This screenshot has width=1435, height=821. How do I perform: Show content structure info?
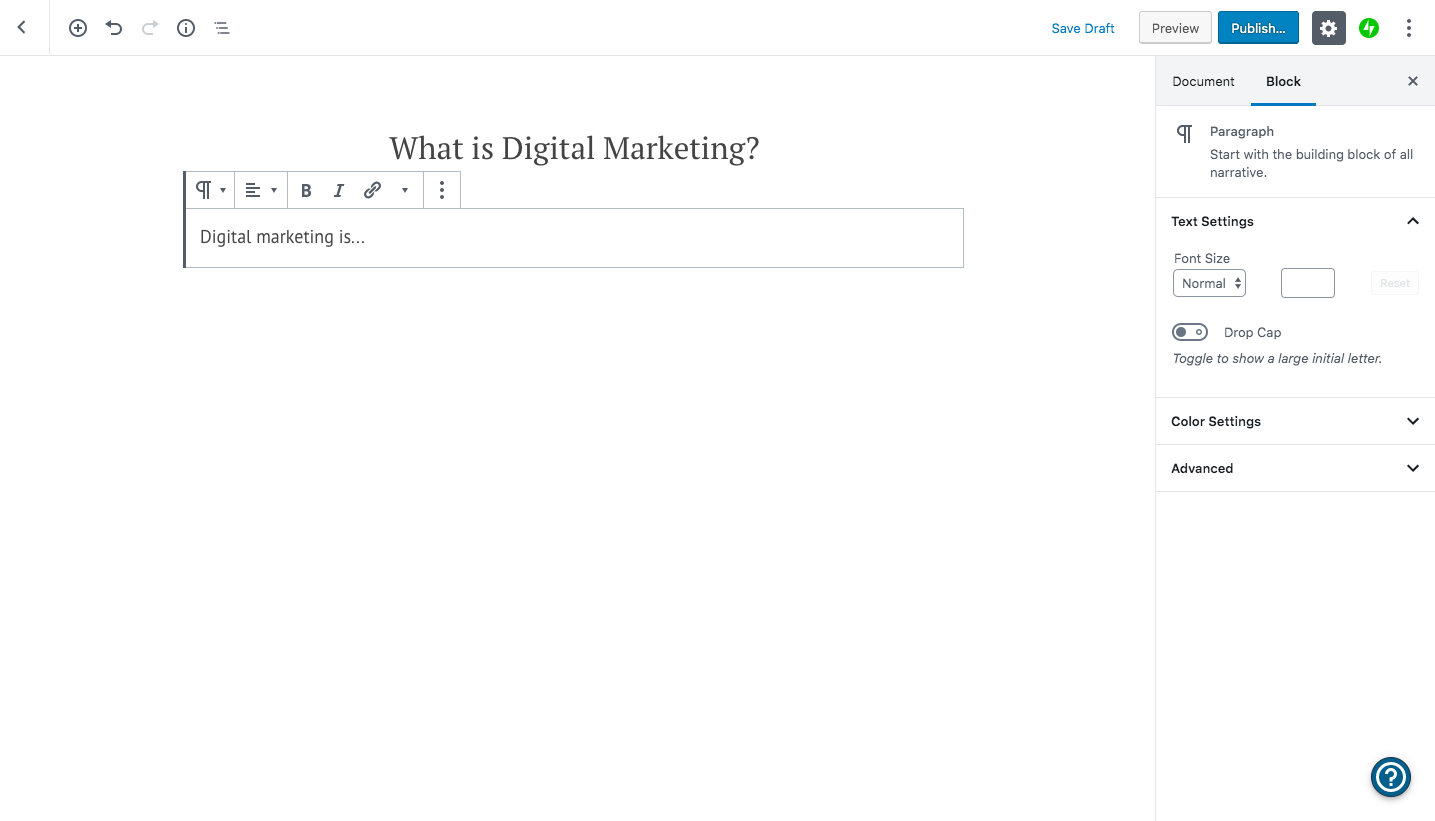186,28
